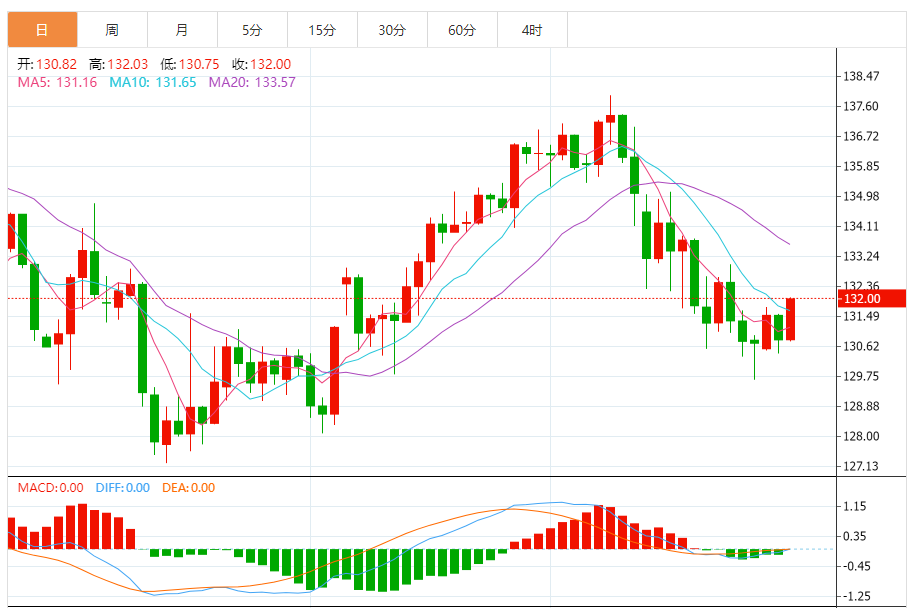The image size is (919, 608).
Task: Click the red 132.00 current price tag
Action: click(x=872, y=298)
